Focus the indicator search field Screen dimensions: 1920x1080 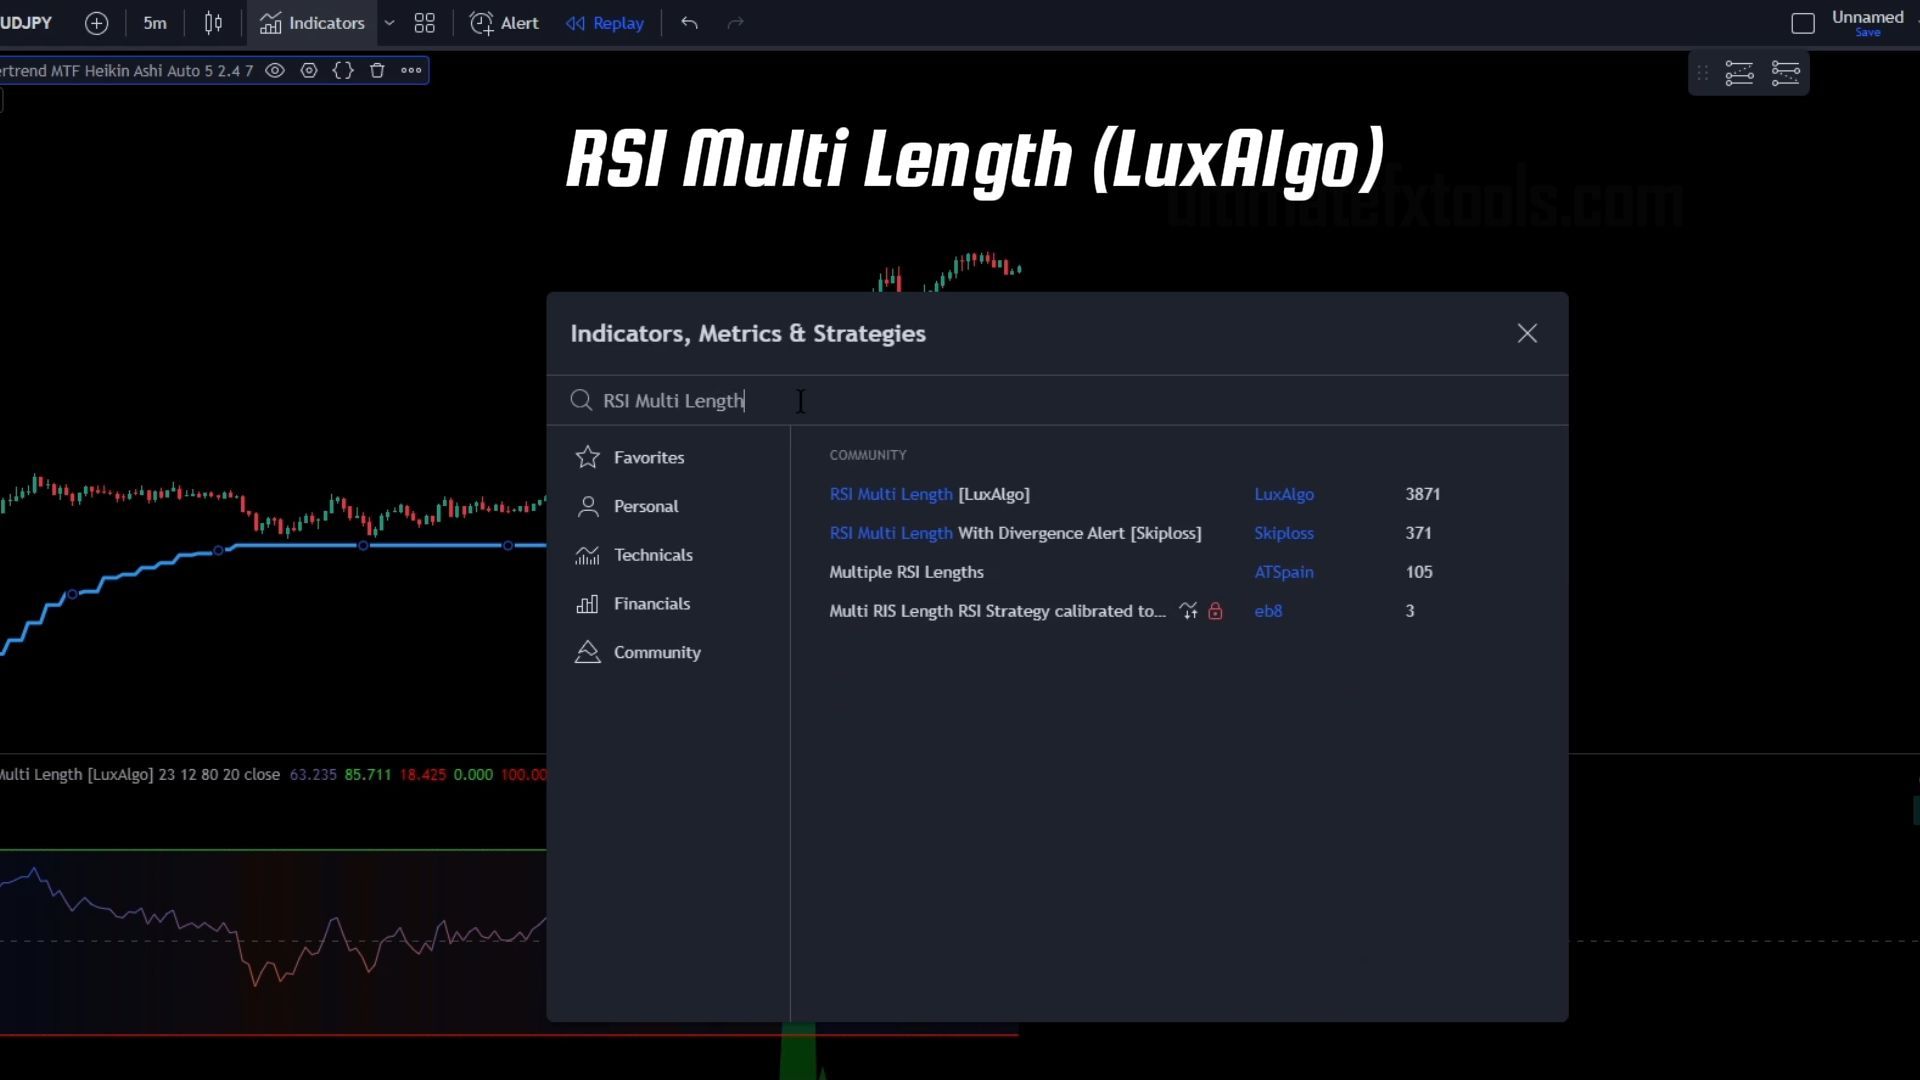(x=1057, y=400)
